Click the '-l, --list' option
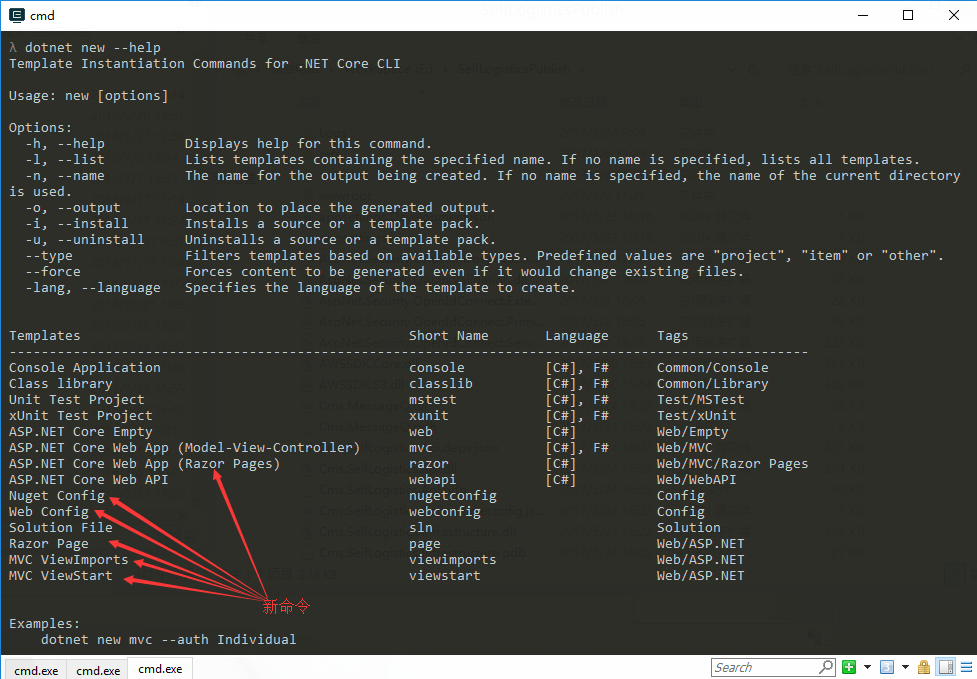This screenshot has width=977, height=679. [x=65, y=159]
